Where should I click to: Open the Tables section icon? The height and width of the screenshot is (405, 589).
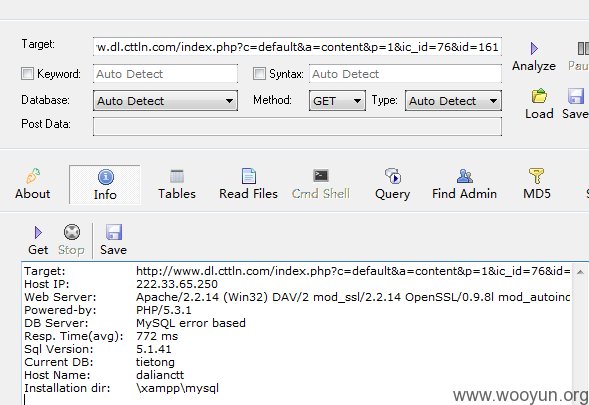[177, 176]
